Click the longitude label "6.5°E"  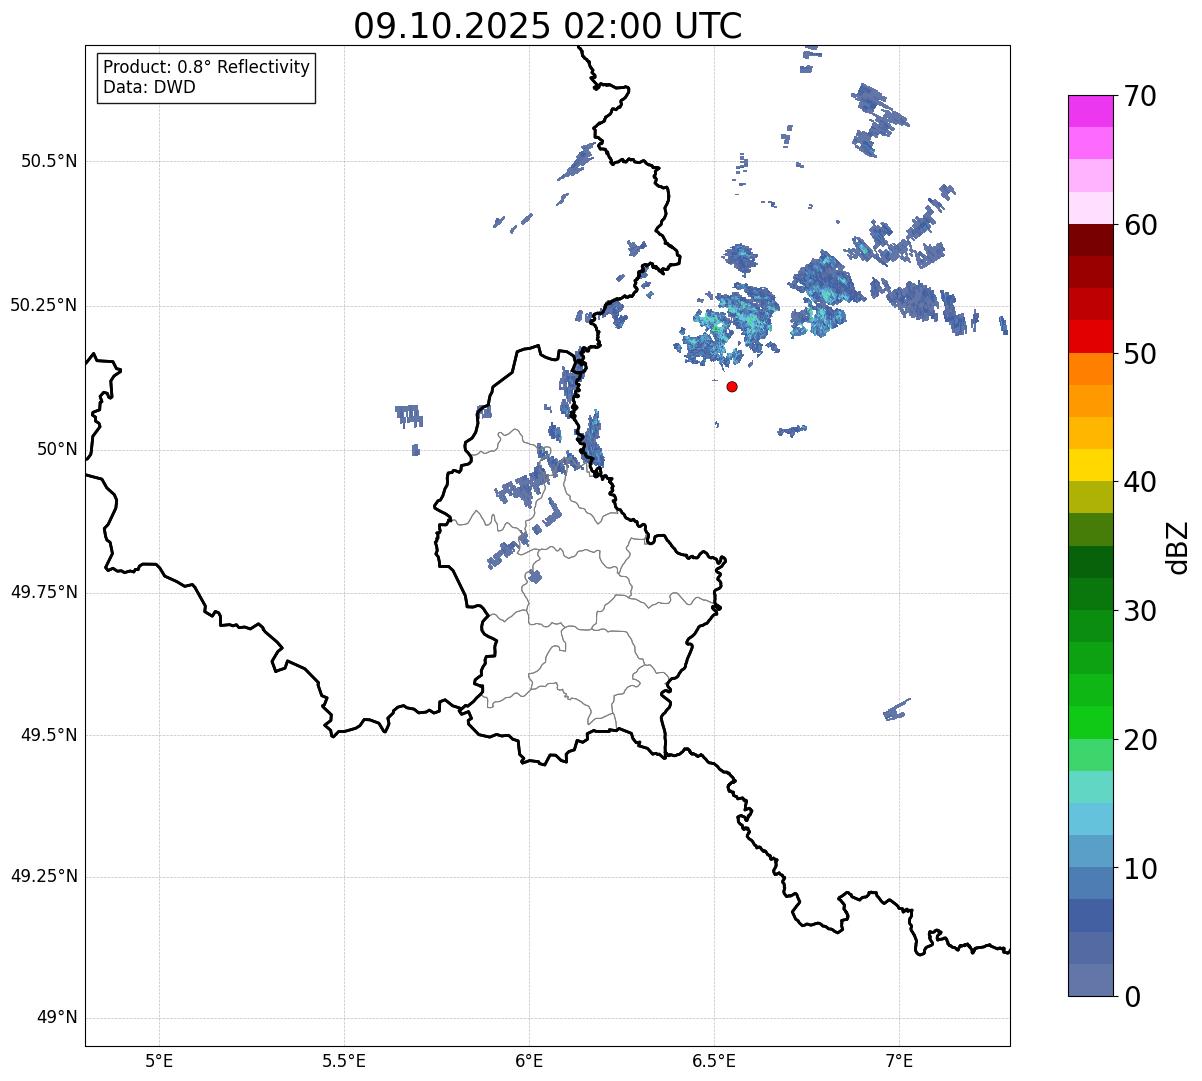[x=714, y=1061]
